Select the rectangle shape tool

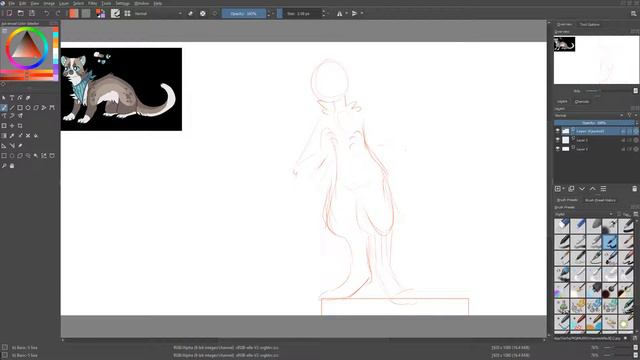pos(20,108)
